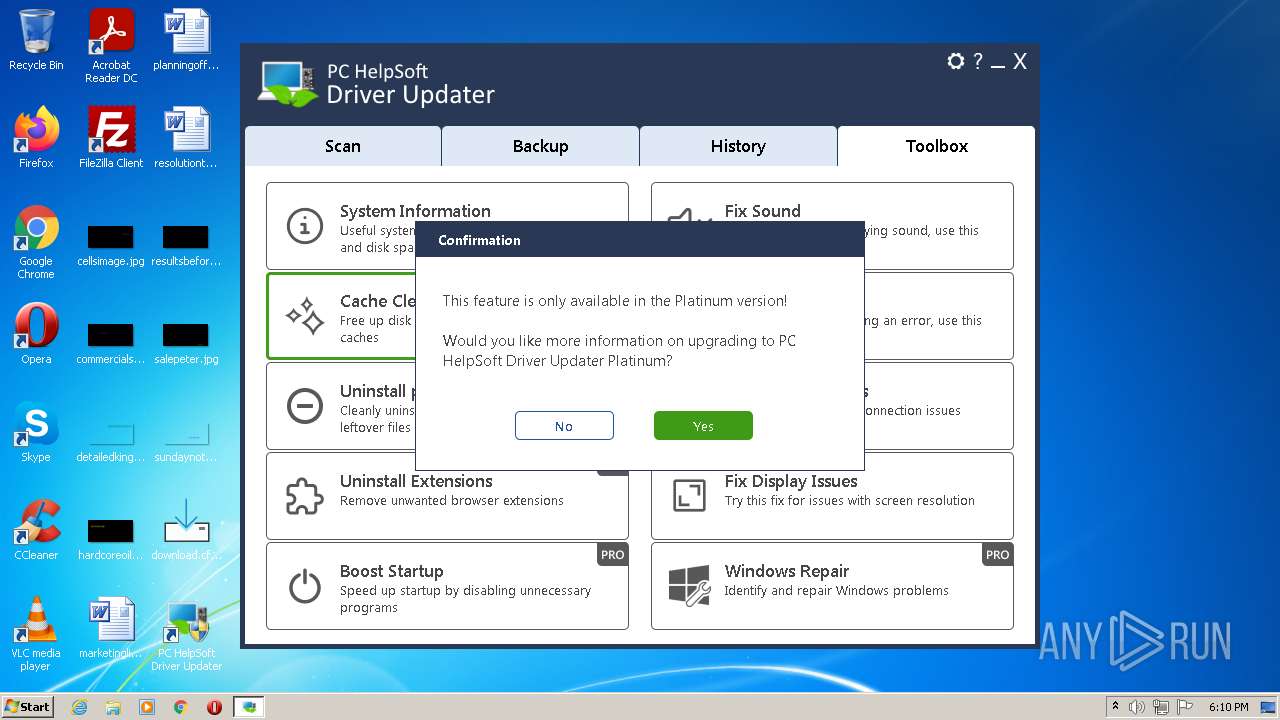Open PC HelpSoft Driver Updater desktop shortcut
Image resolution: width=1280 pixels, height=720 pixels.
186,634
